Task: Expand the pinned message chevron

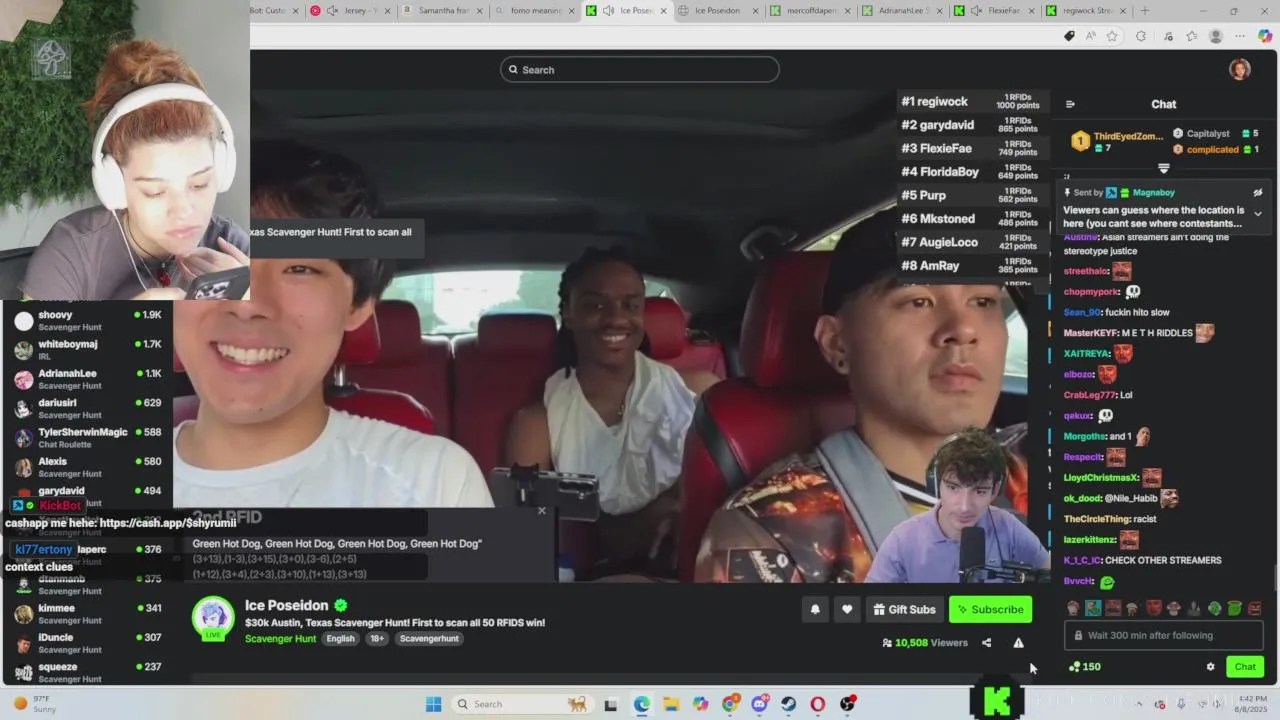Action: pyautogui.click(x=1258, y=213)
